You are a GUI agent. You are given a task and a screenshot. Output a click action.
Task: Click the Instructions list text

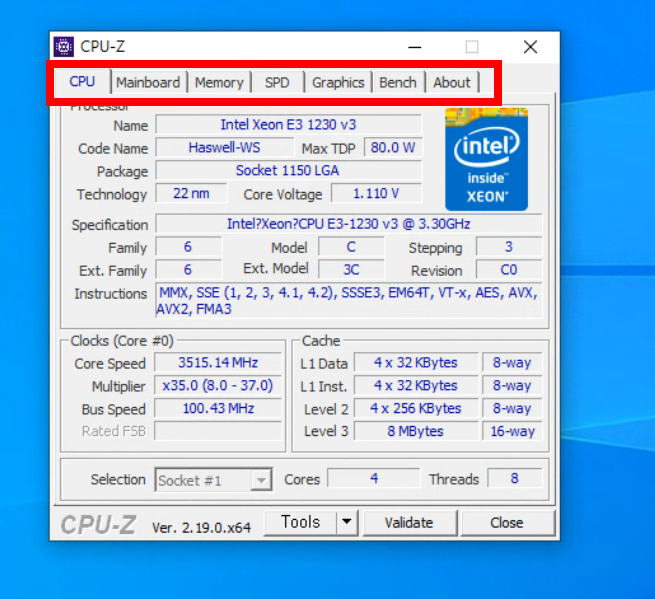click(349, 300)
